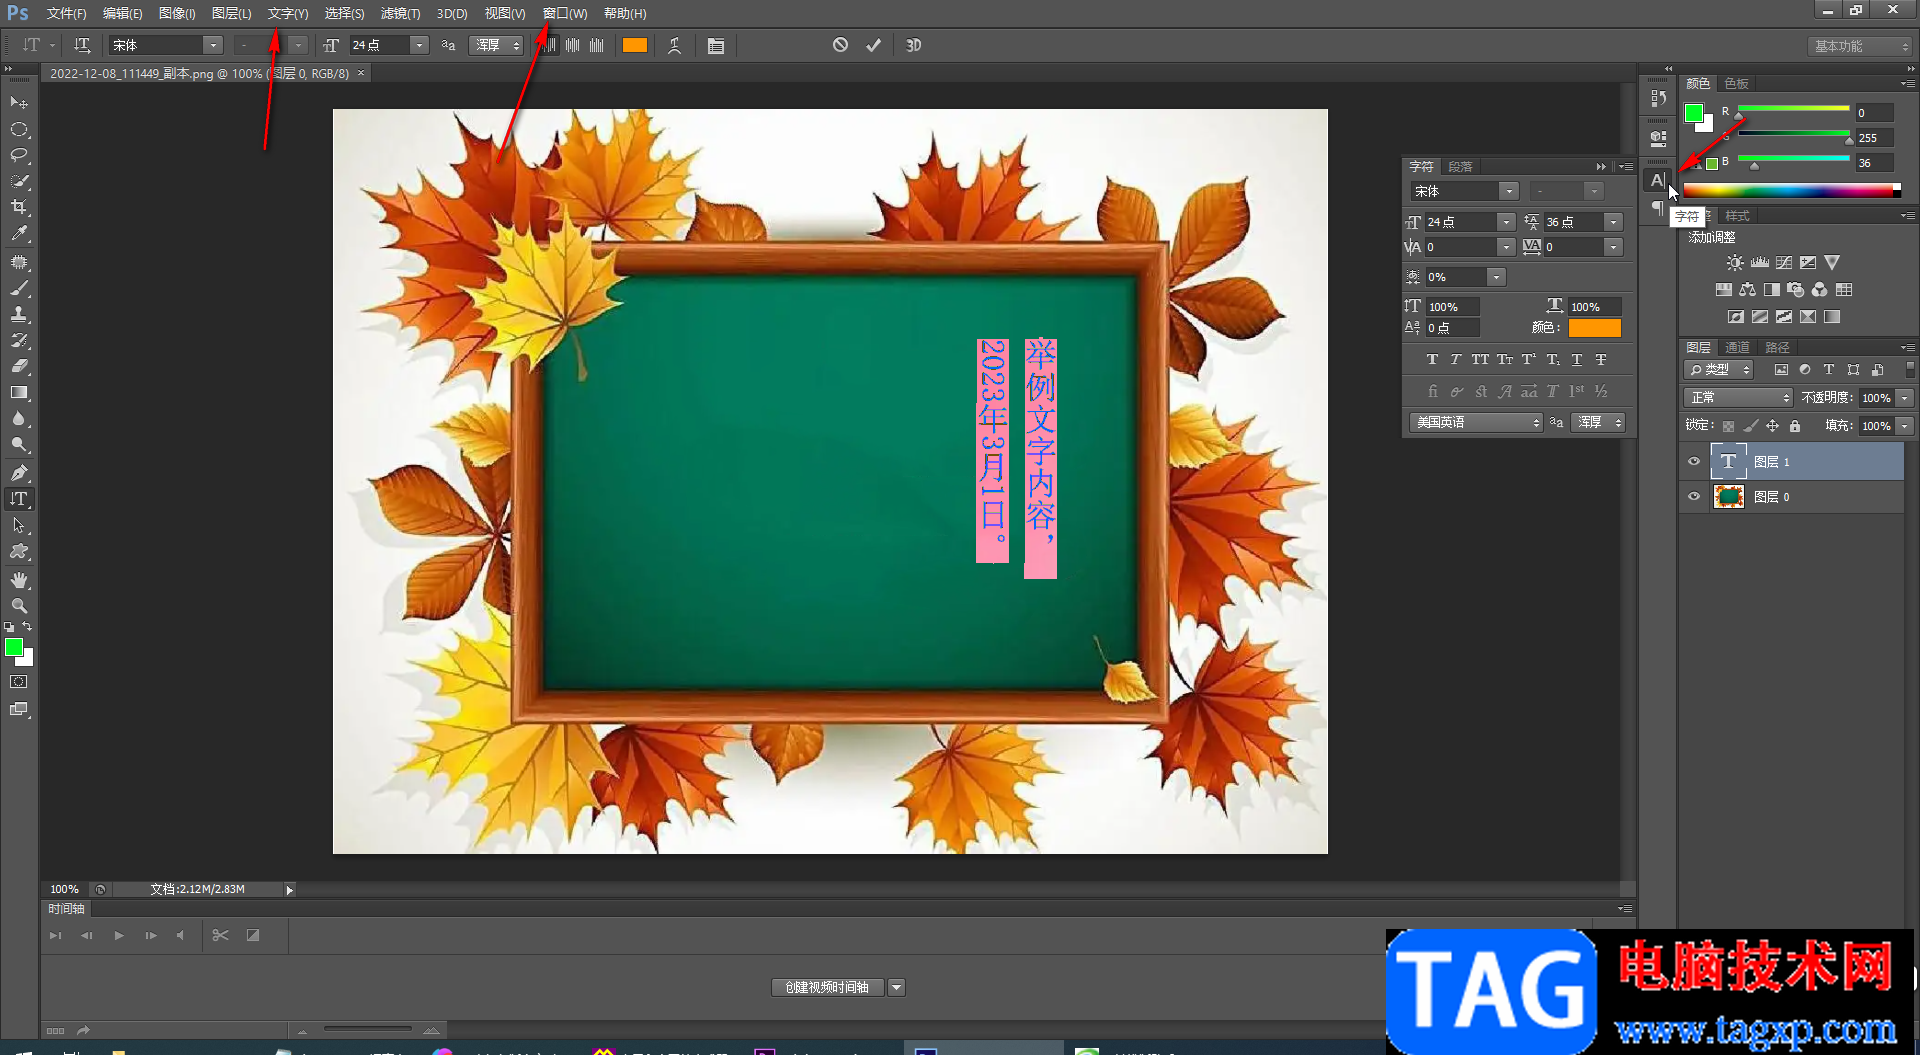1920x1055 pixels.
Task: Hide layer 图层 0 visibility eye
Action: [x=1694, y=496]
